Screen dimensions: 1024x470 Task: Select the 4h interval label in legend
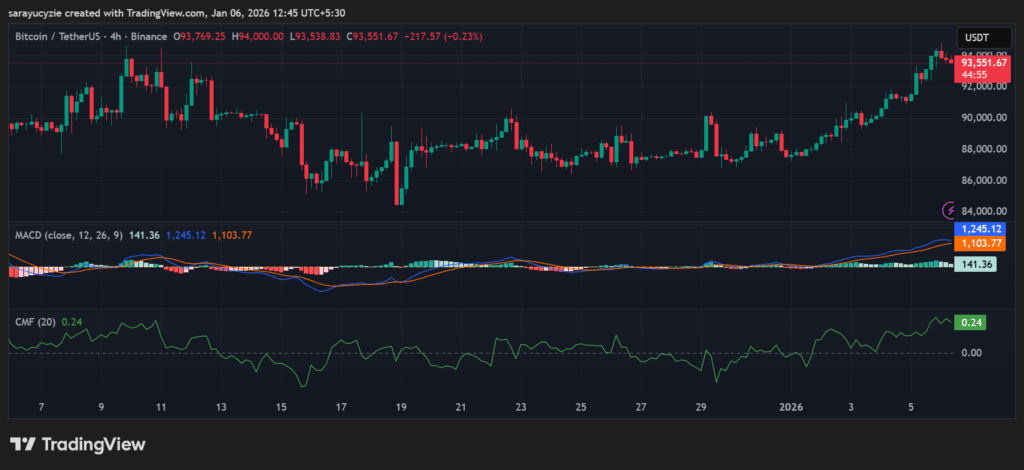click(118, 37)
